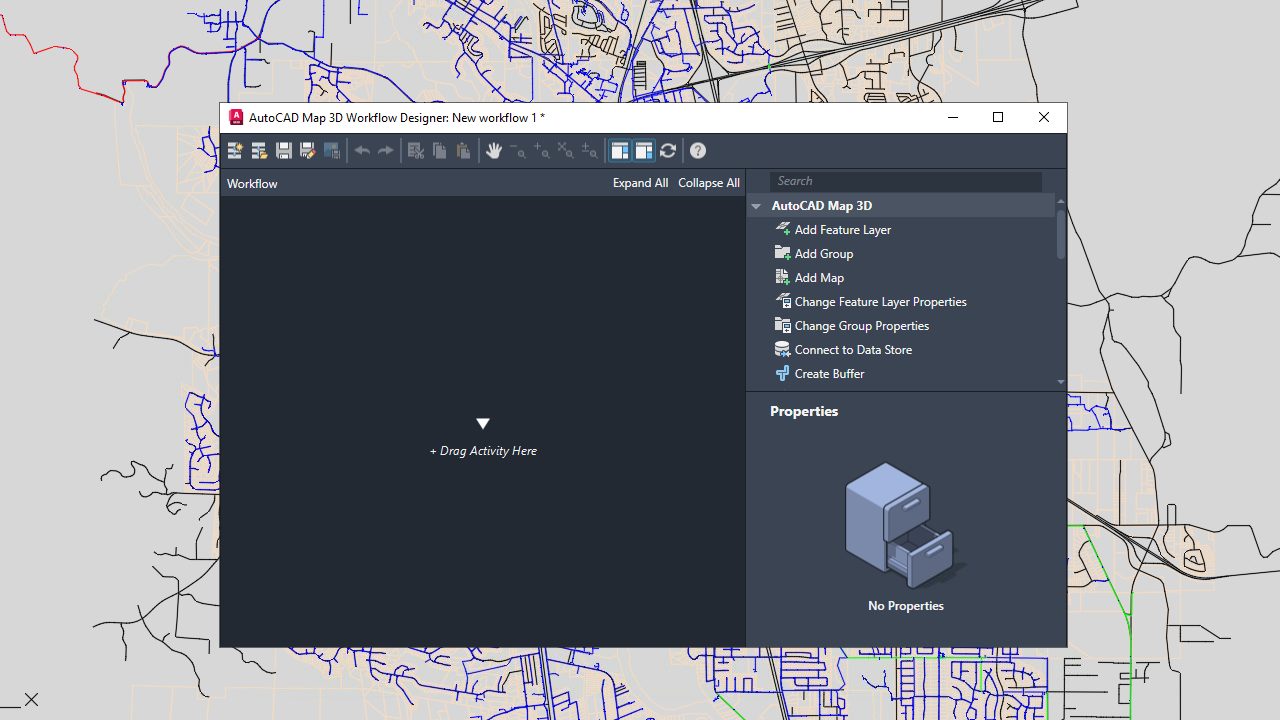The height and width of the screenshot is (720, 1280).
Task: Select the Add Feature Layer activity
Action: (842, 230)
